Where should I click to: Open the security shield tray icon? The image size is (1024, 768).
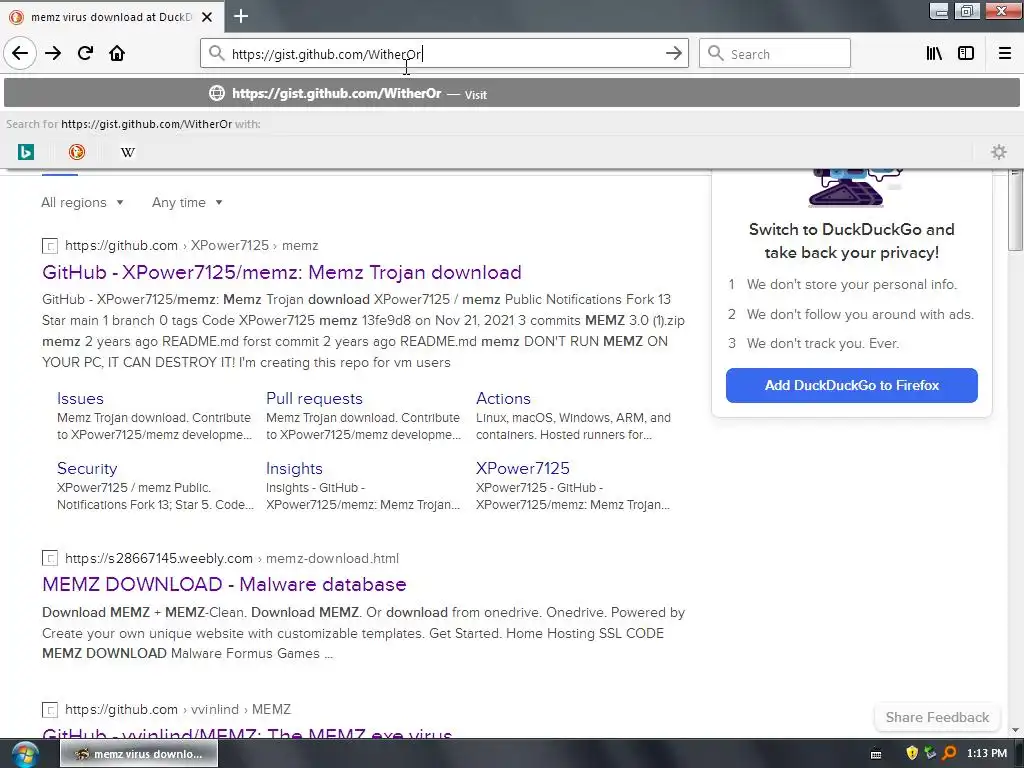pos(912,754)
